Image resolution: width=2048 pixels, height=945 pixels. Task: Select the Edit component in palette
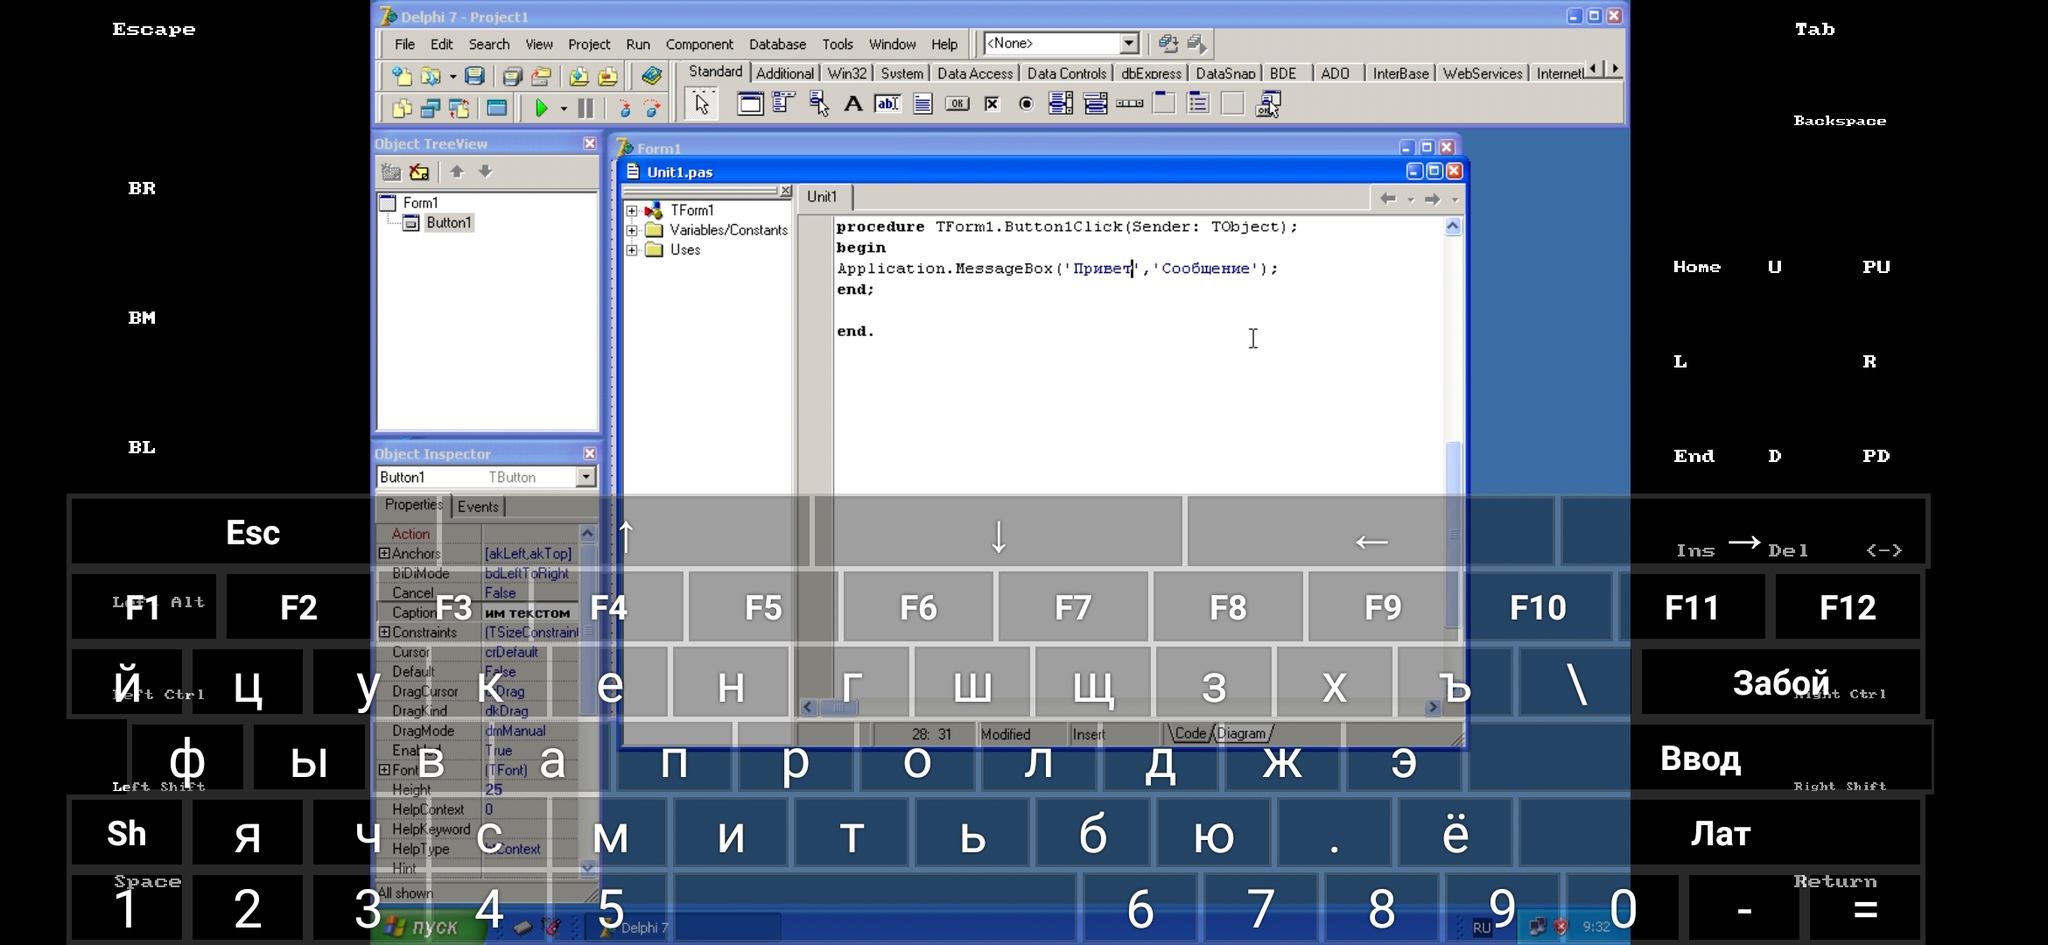(x=887, y=104)
